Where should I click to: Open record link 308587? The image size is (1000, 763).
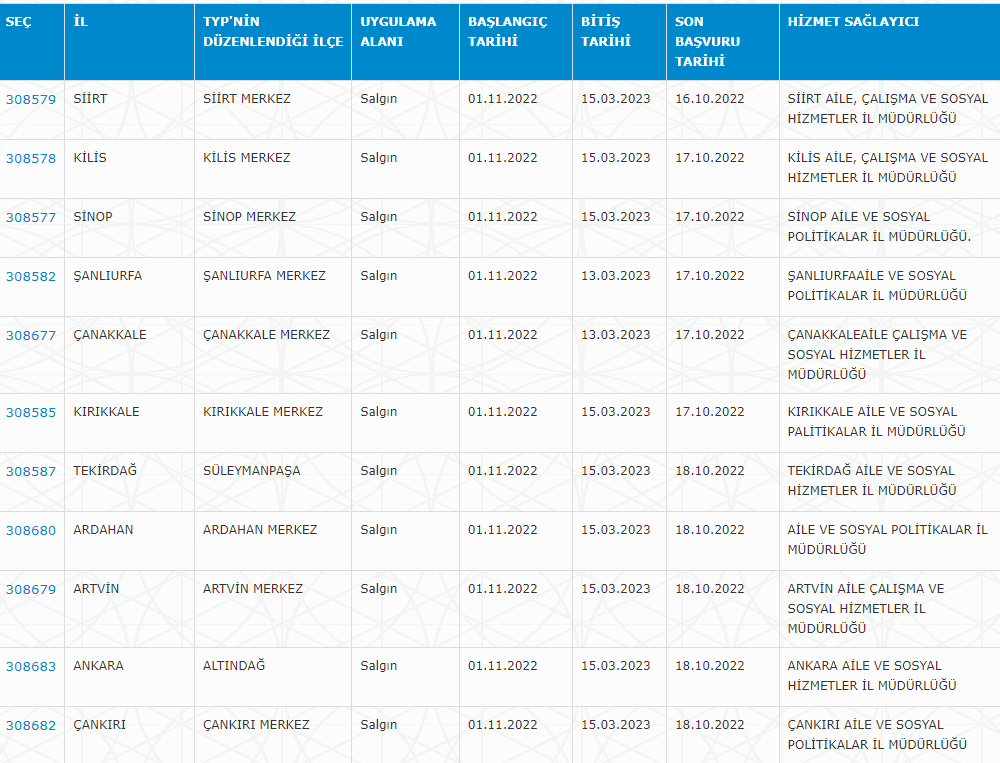coord(31,471)
